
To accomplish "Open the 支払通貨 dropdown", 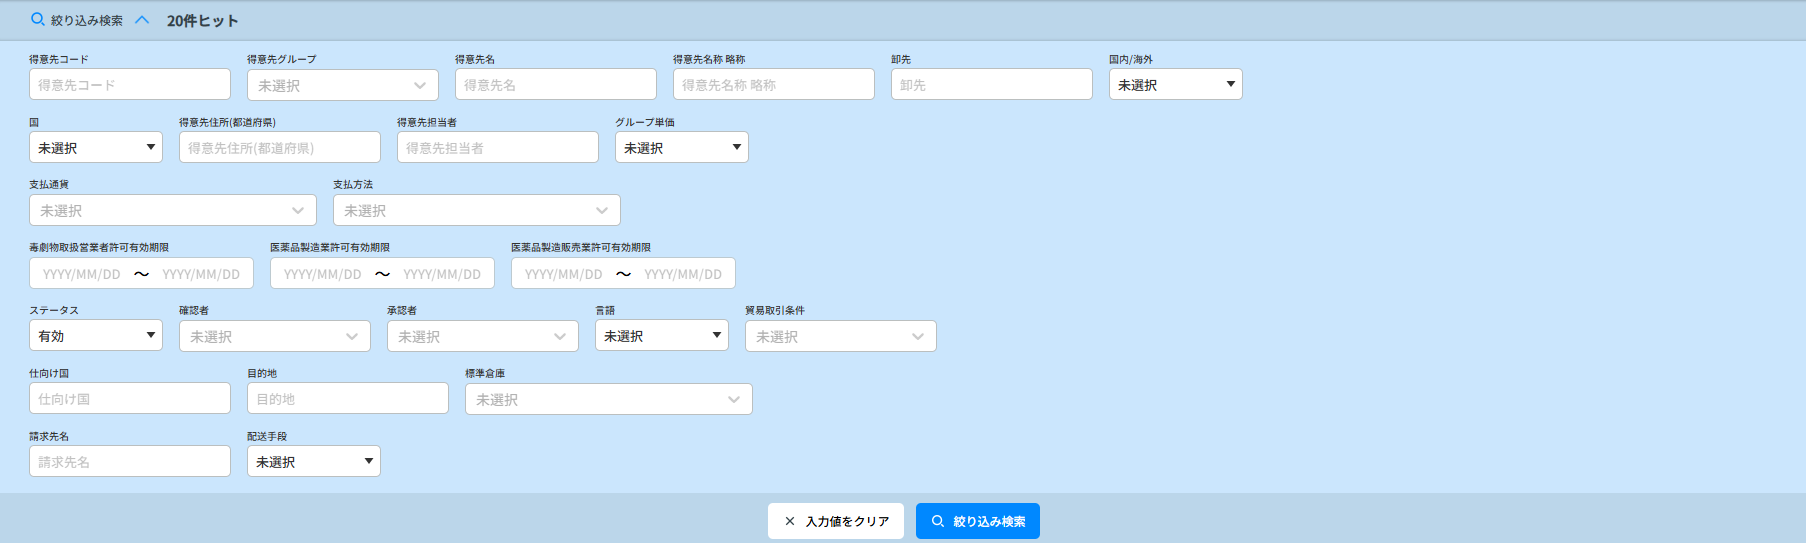I will pos(172,210).
